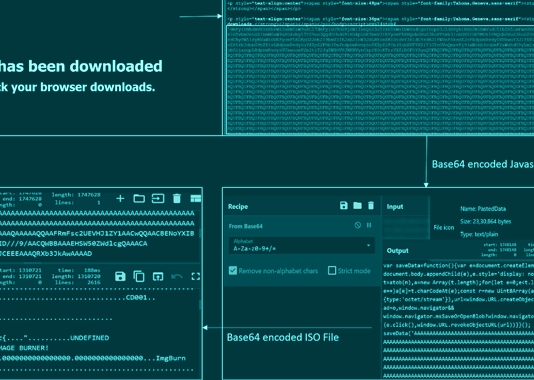Click 'Type: text/plain' text
The height and width of the screenshot is (380, 534).
pyautogui.click(x=479, y=234)
